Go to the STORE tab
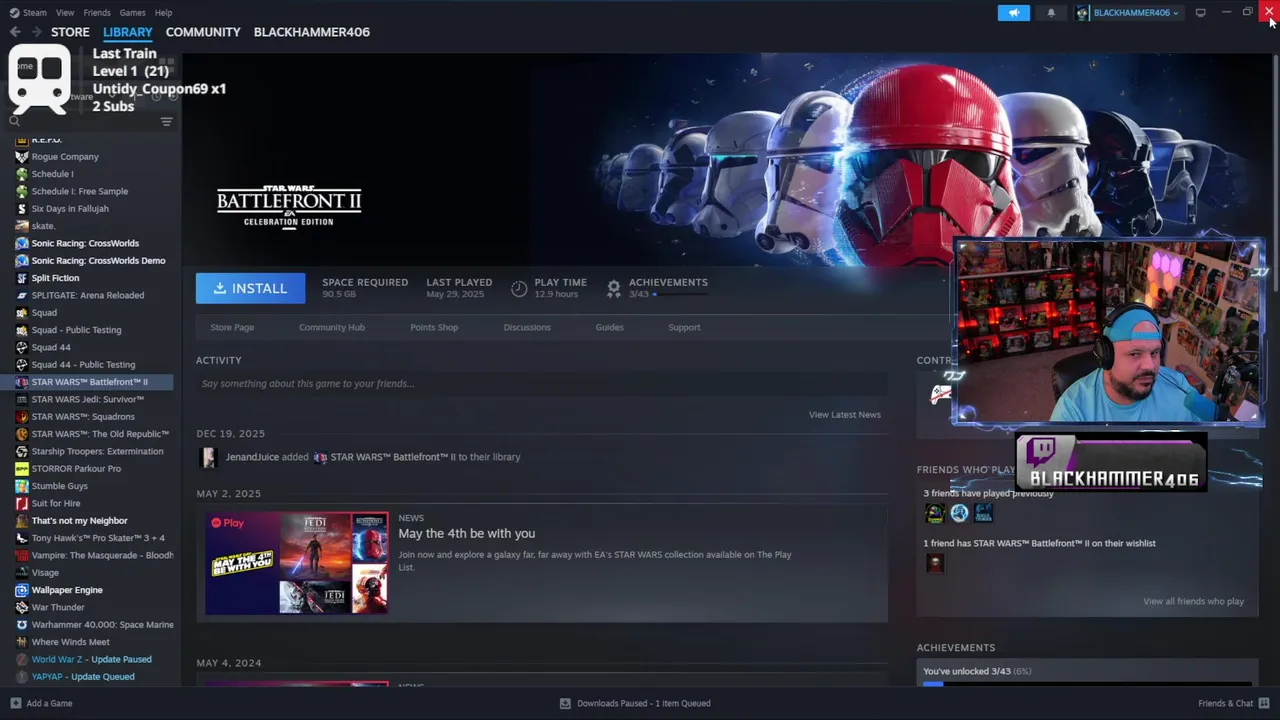The image size is (1280, 720). pyautogui.click(x=70, y=32)
